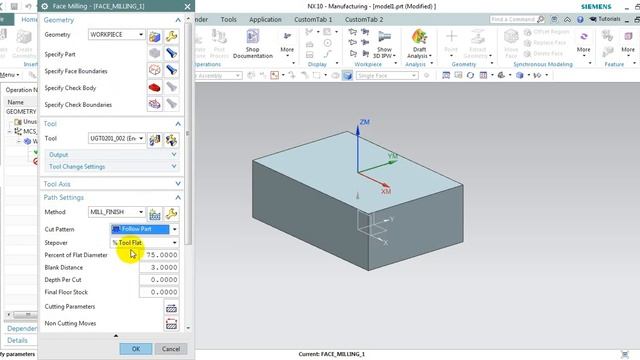The width and height of the screenshot is (640, 360).
Task: Collapse the Tool section
Action: pyautogui.click(x=178, y=124)
